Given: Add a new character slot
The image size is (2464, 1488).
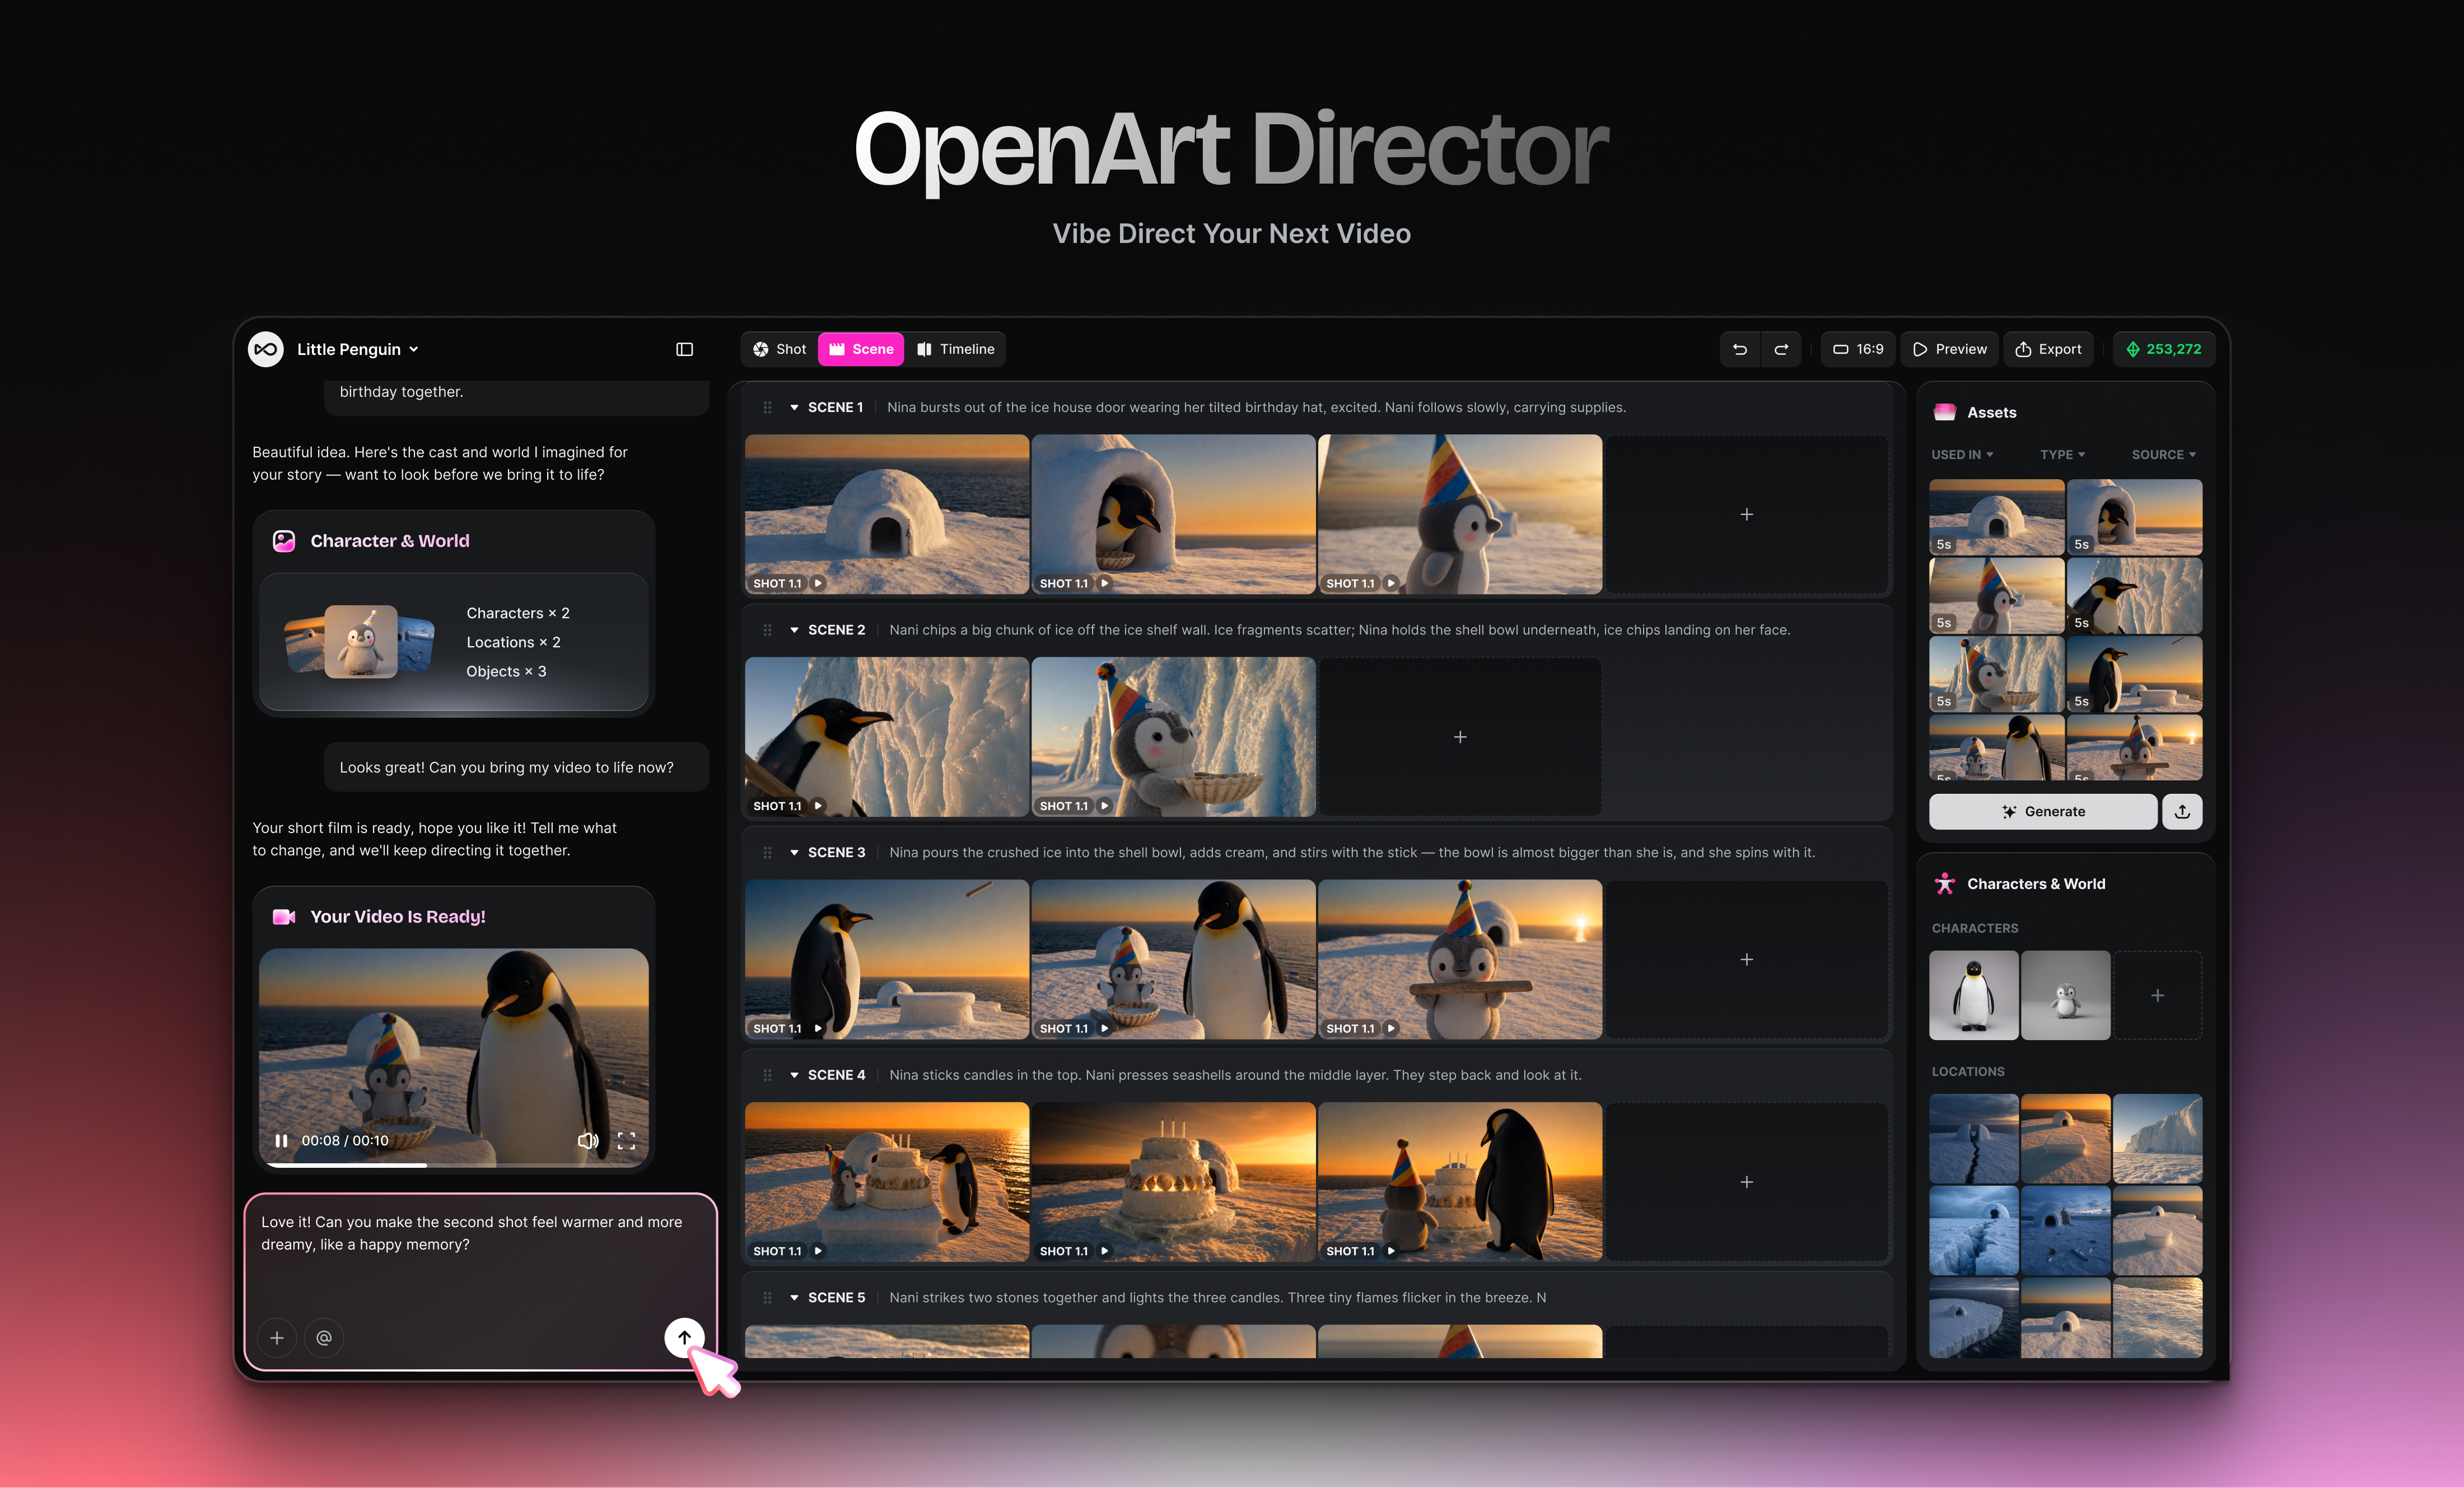Looking at the screenshot, I should click(x=2157, y=995).
